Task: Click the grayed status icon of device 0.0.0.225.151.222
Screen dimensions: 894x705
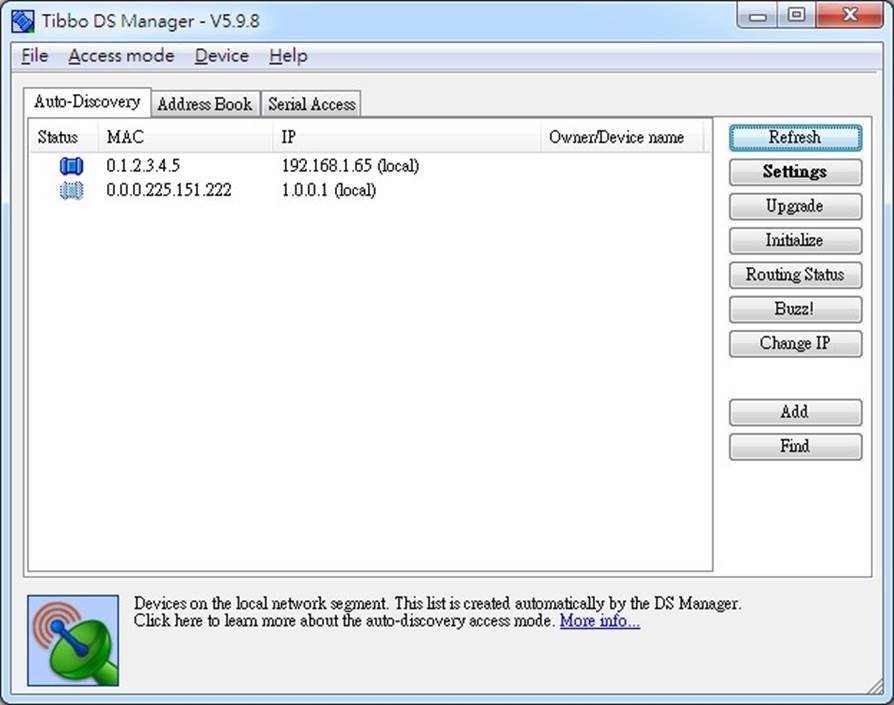Action: coord(70,190)
